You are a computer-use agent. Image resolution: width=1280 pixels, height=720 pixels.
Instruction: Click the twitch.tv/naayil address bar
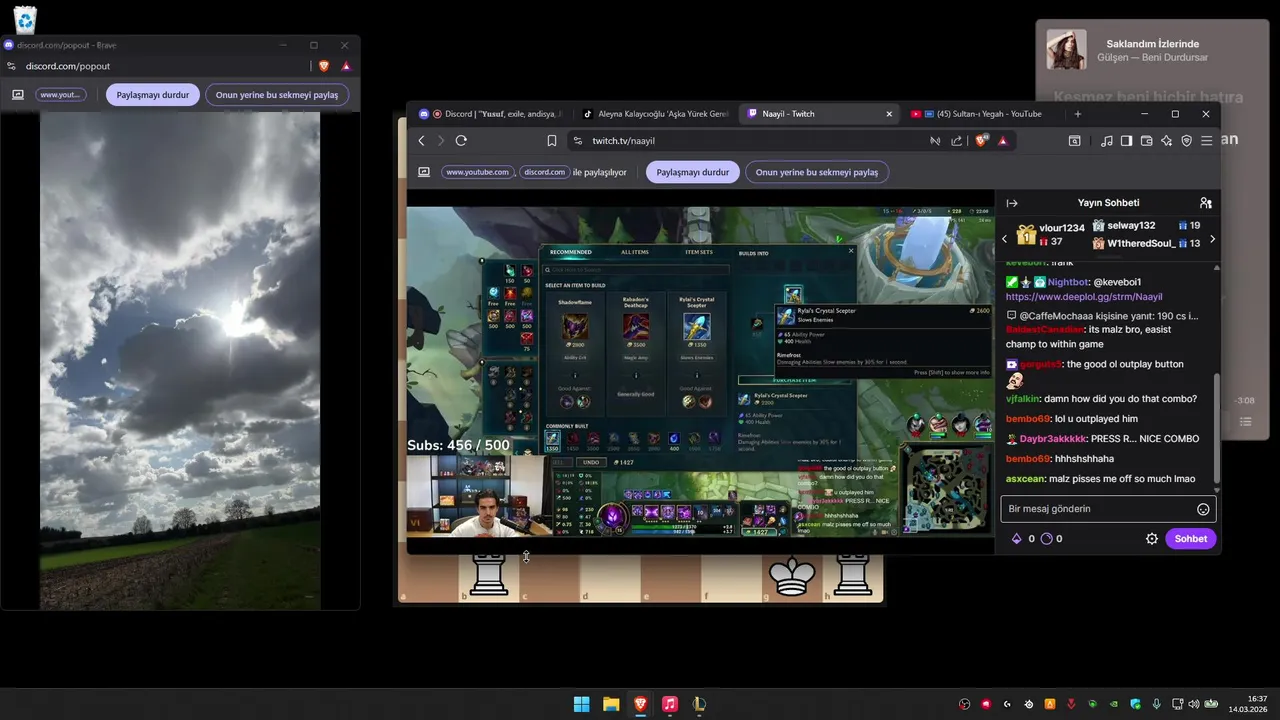[x=750, y=141]
